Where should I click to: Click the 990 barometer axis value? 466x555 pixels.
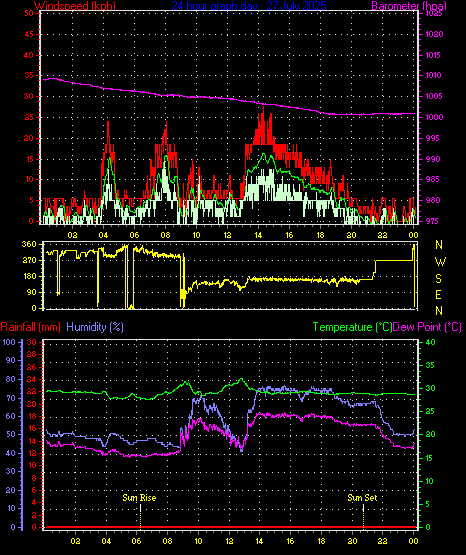(432, 159)
